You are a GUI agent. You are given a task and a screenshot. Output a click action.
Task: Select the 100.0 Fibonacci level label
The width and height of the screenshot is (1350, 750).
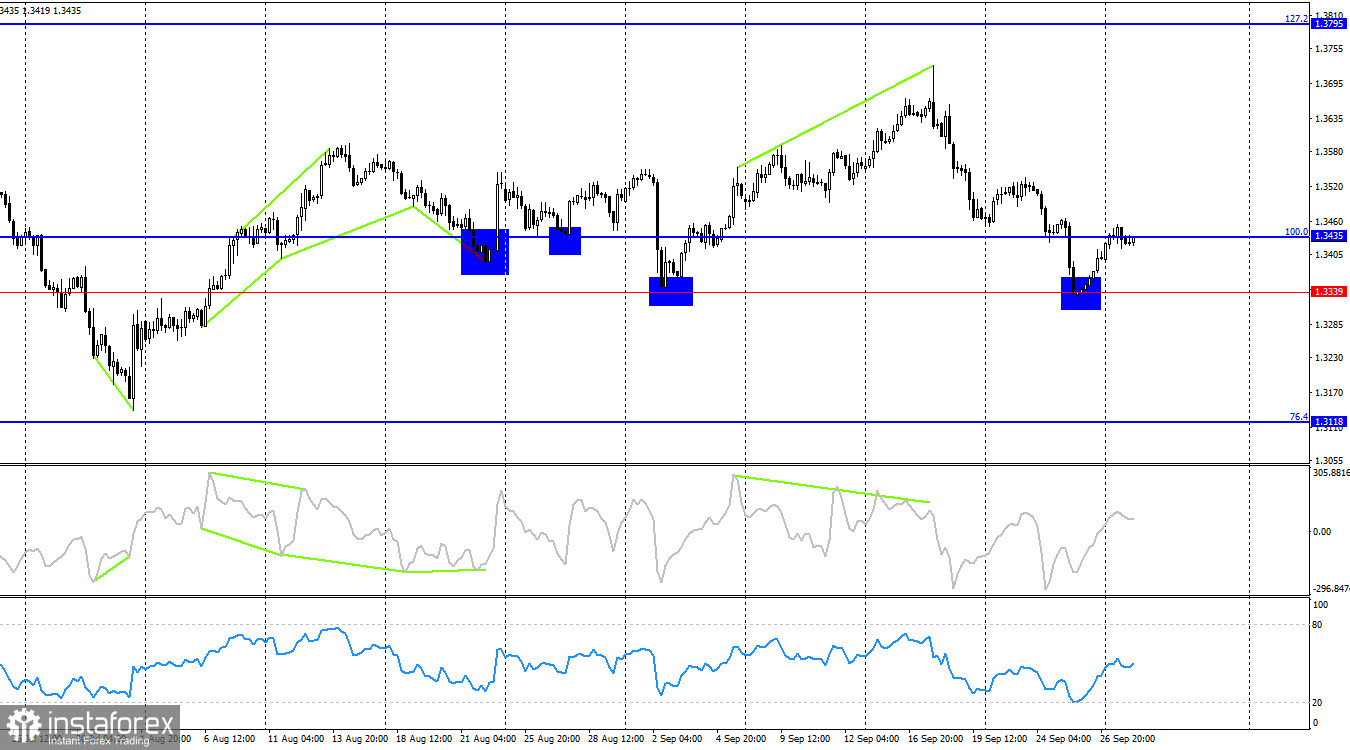tap(1297, 232)
